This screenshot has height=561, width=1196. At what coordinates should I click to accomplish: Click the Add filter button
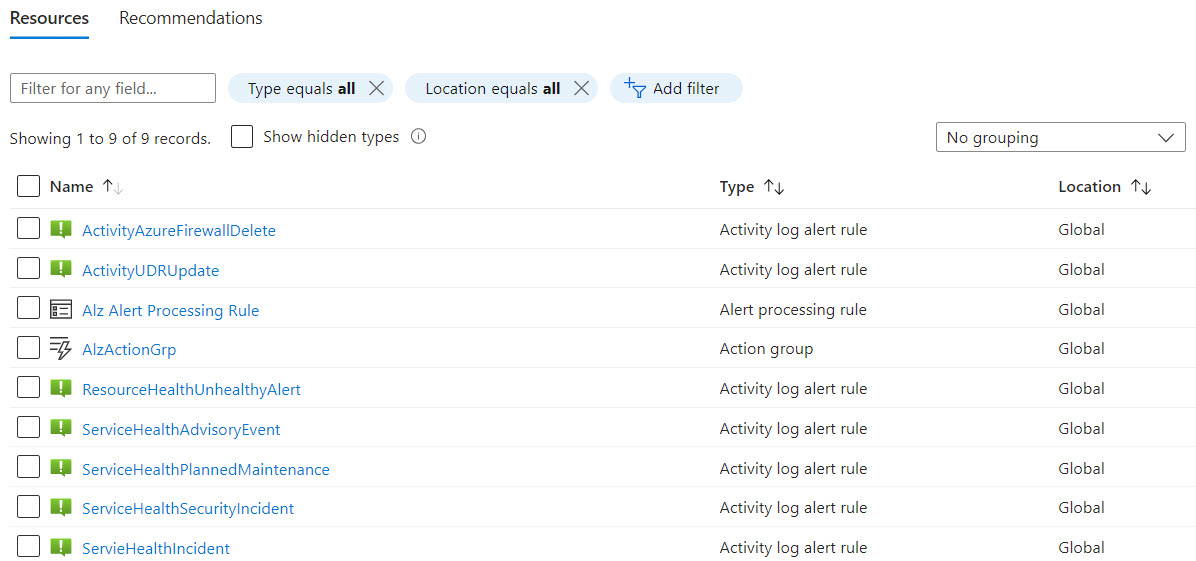click(675, 88)
